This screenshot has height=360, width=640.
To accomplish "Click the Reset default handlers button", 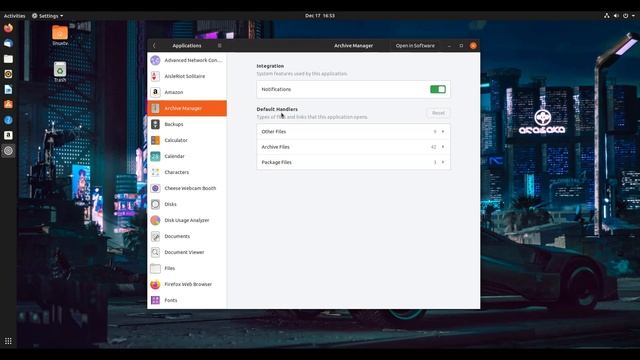I will click(x=438, y=113).
